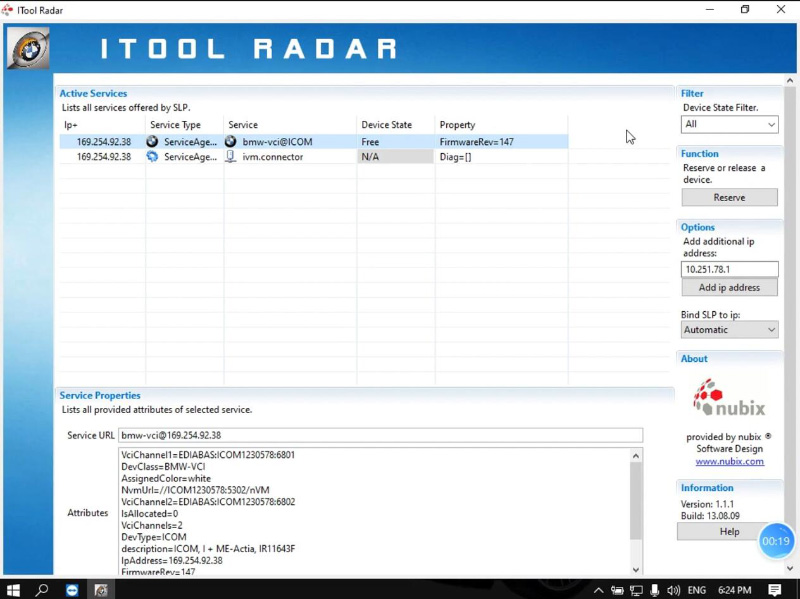The height and width of the screenshot is (599, 800).
Task: Click the network tray icon
Action: 636,591
